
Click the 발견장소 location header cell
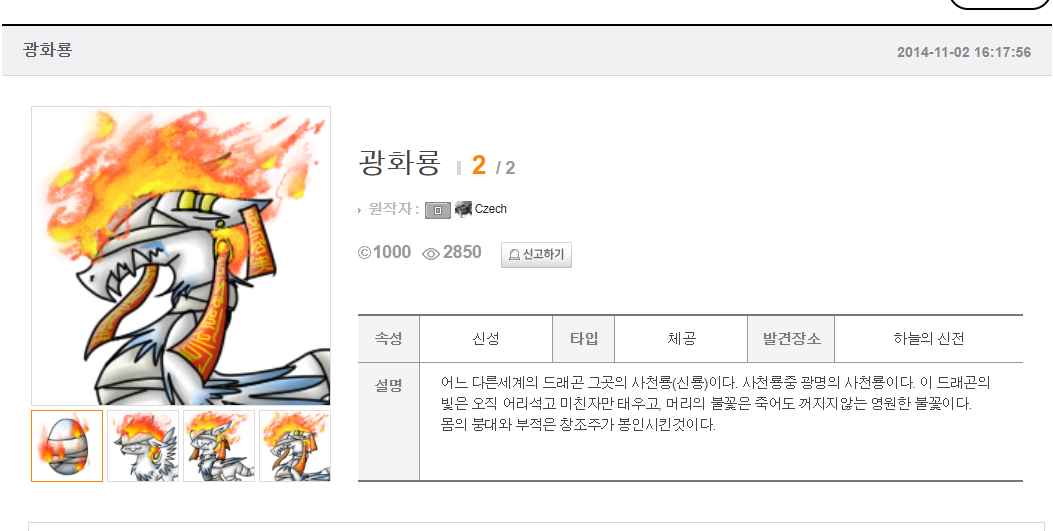pos(791,338)
